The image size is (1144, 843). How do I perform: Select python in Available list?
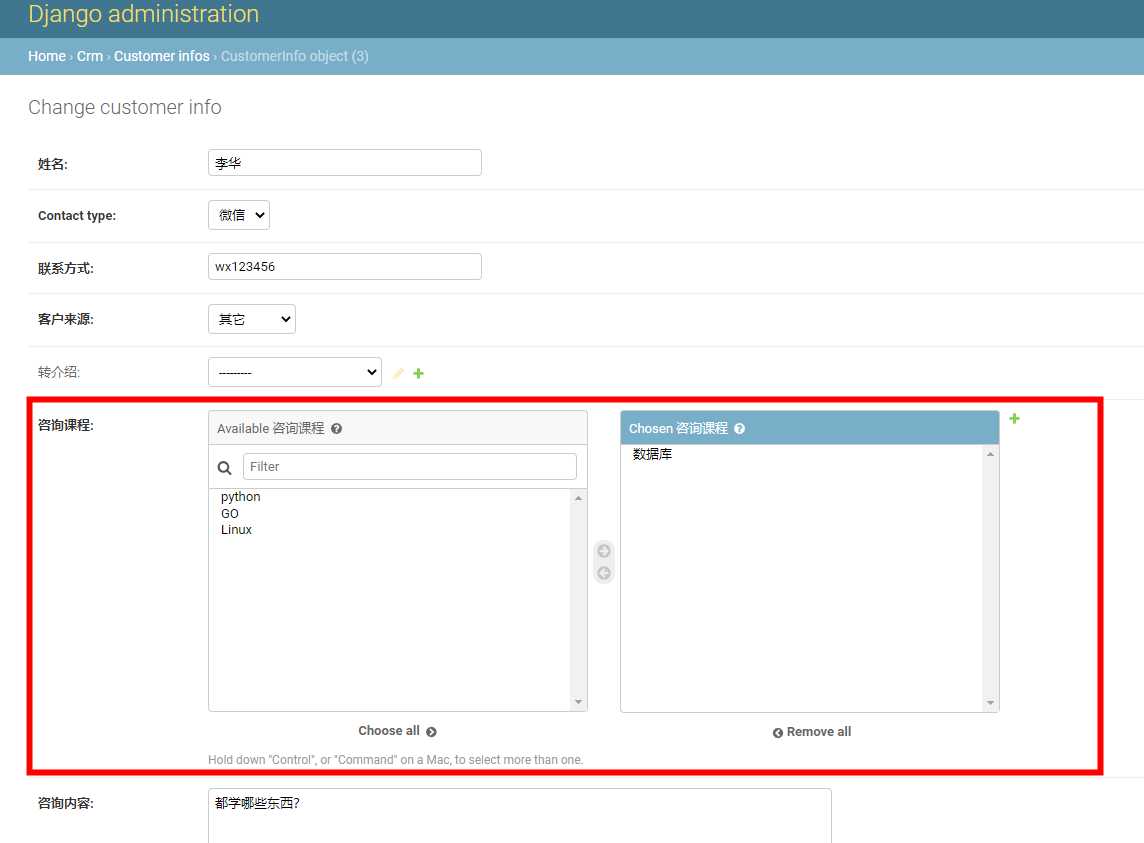(x=240, y=496)
